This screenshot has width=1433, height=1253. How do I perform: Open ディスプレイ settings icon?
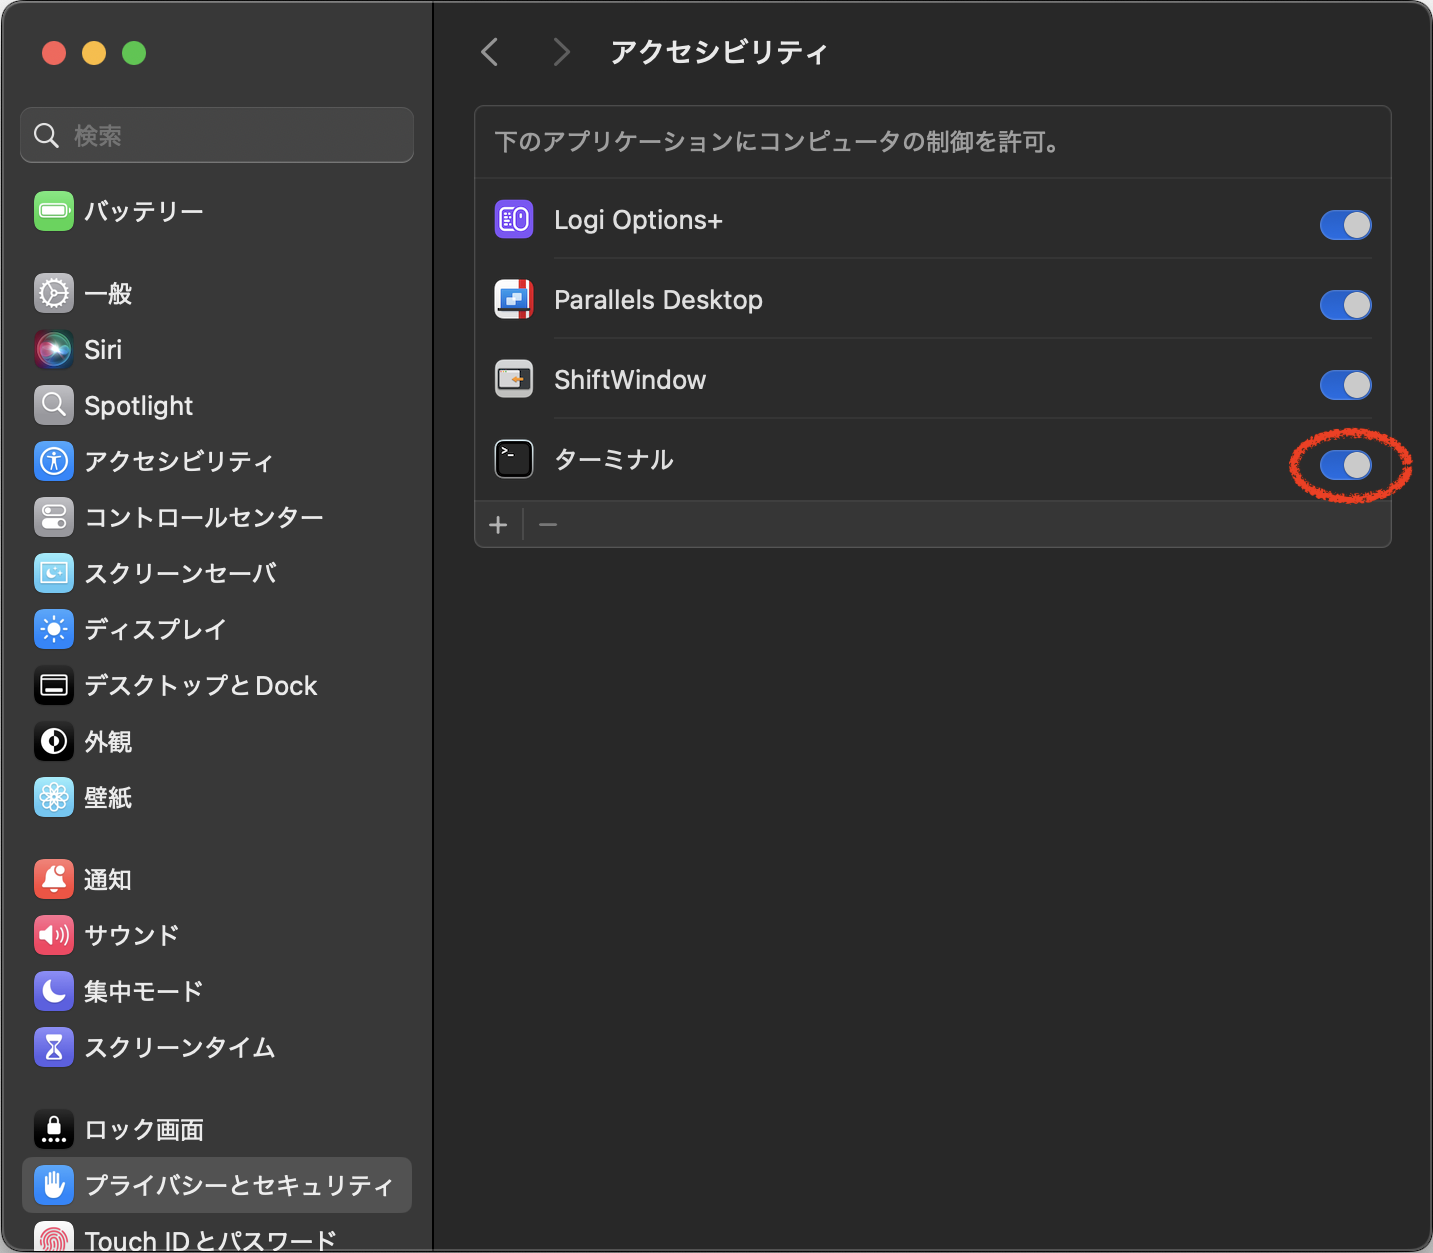coord(54,629)
